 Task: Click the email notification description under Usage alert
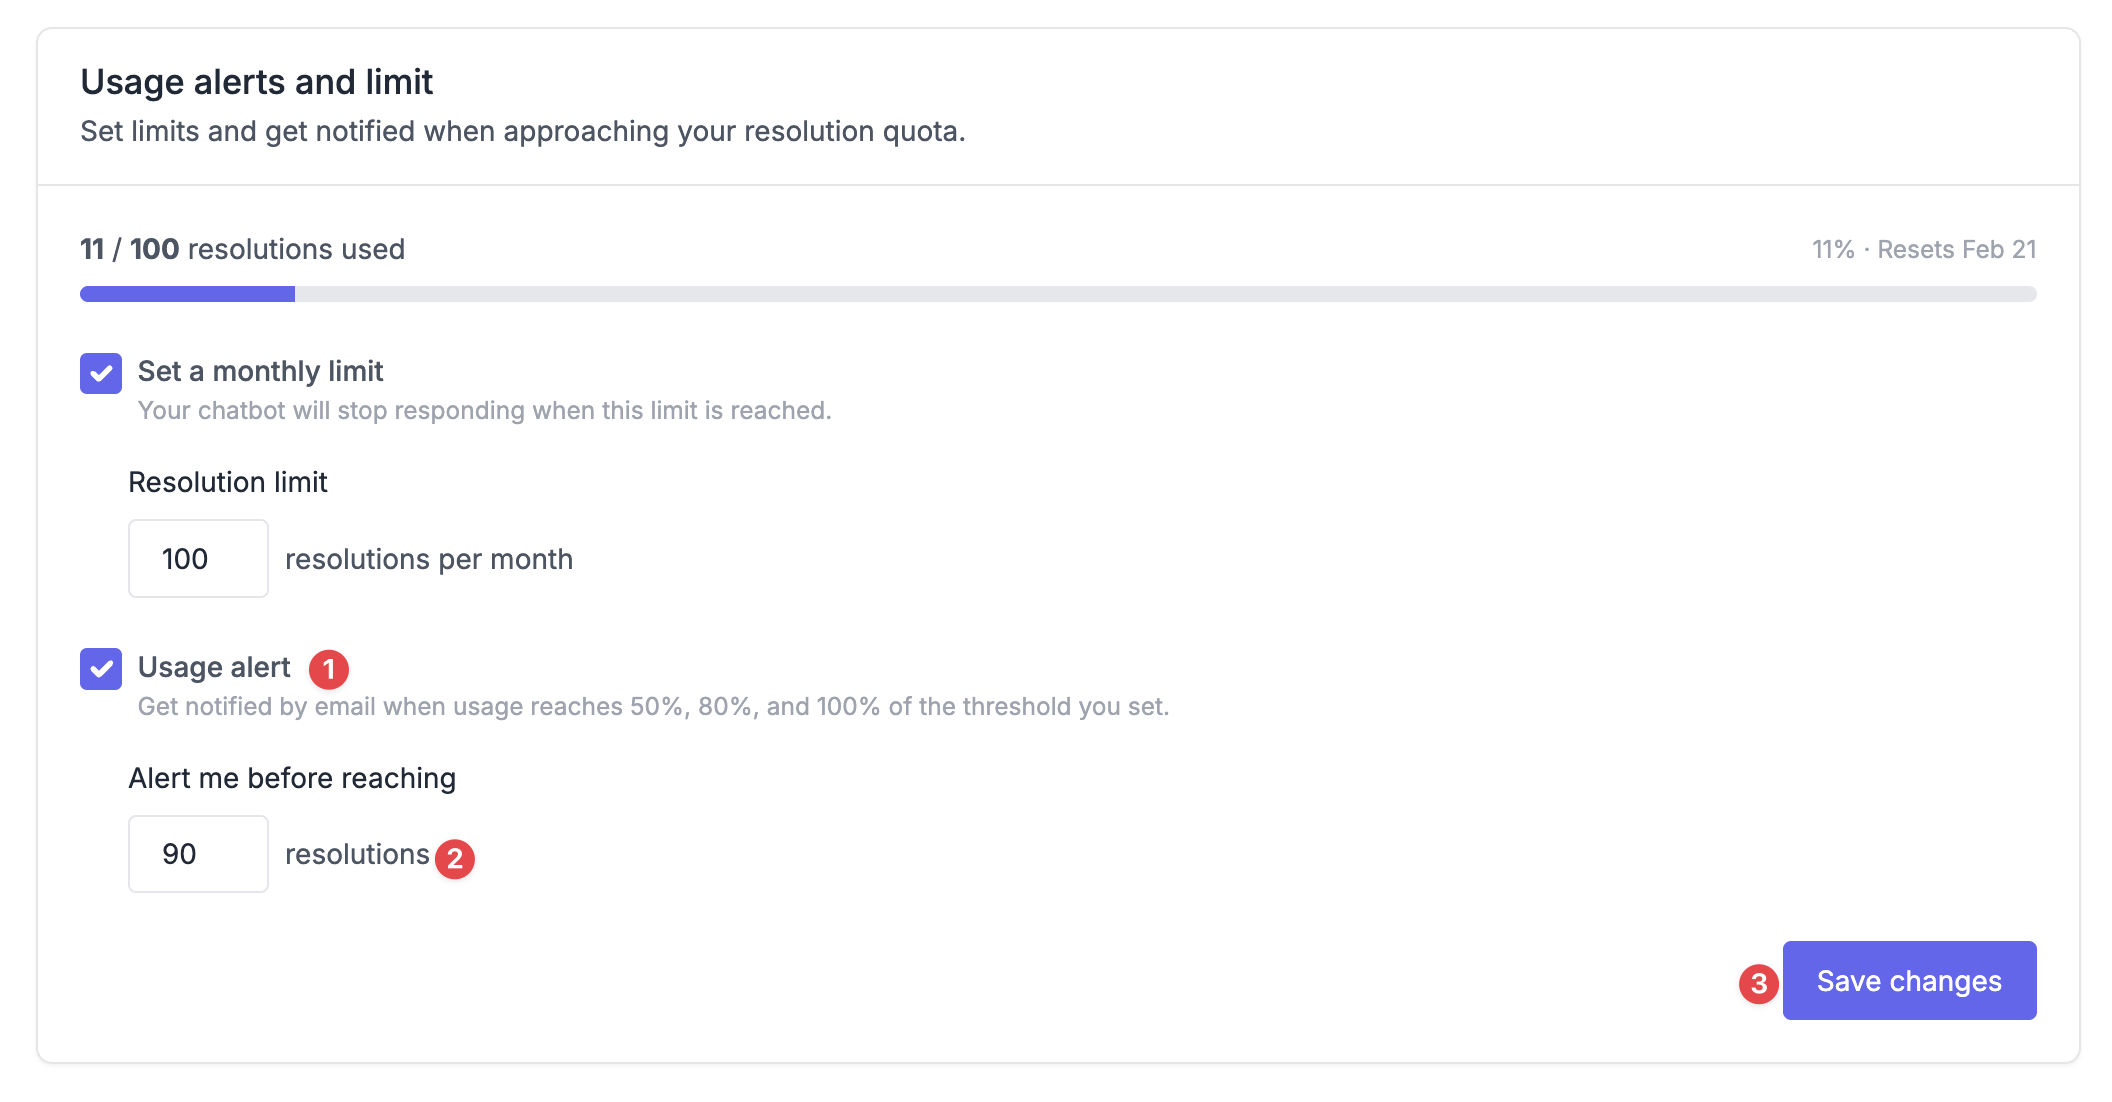tap(653, 706)
